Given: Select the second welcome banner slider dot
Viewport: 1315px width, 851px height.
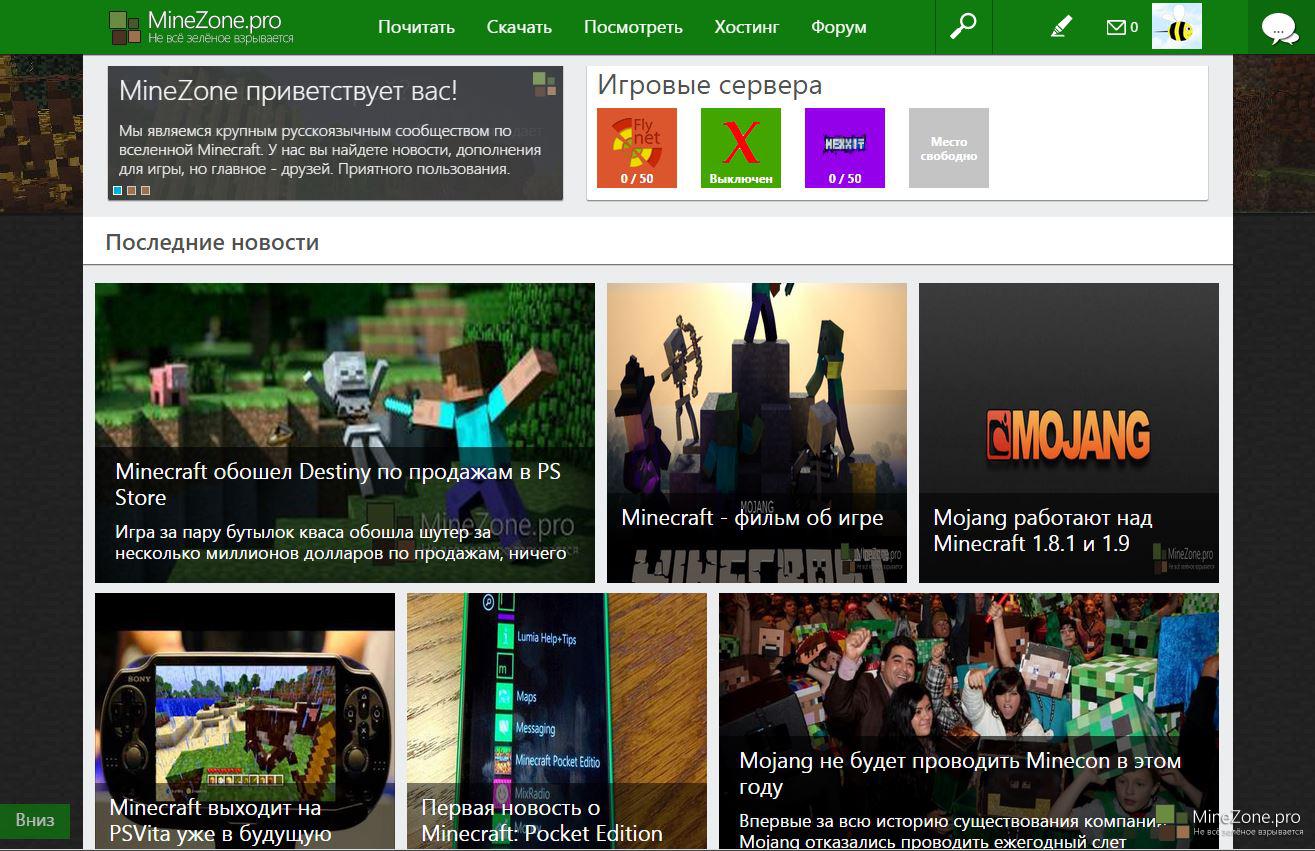Looking at the screenshot, I should pyautogui.click(x=131, y=190).
